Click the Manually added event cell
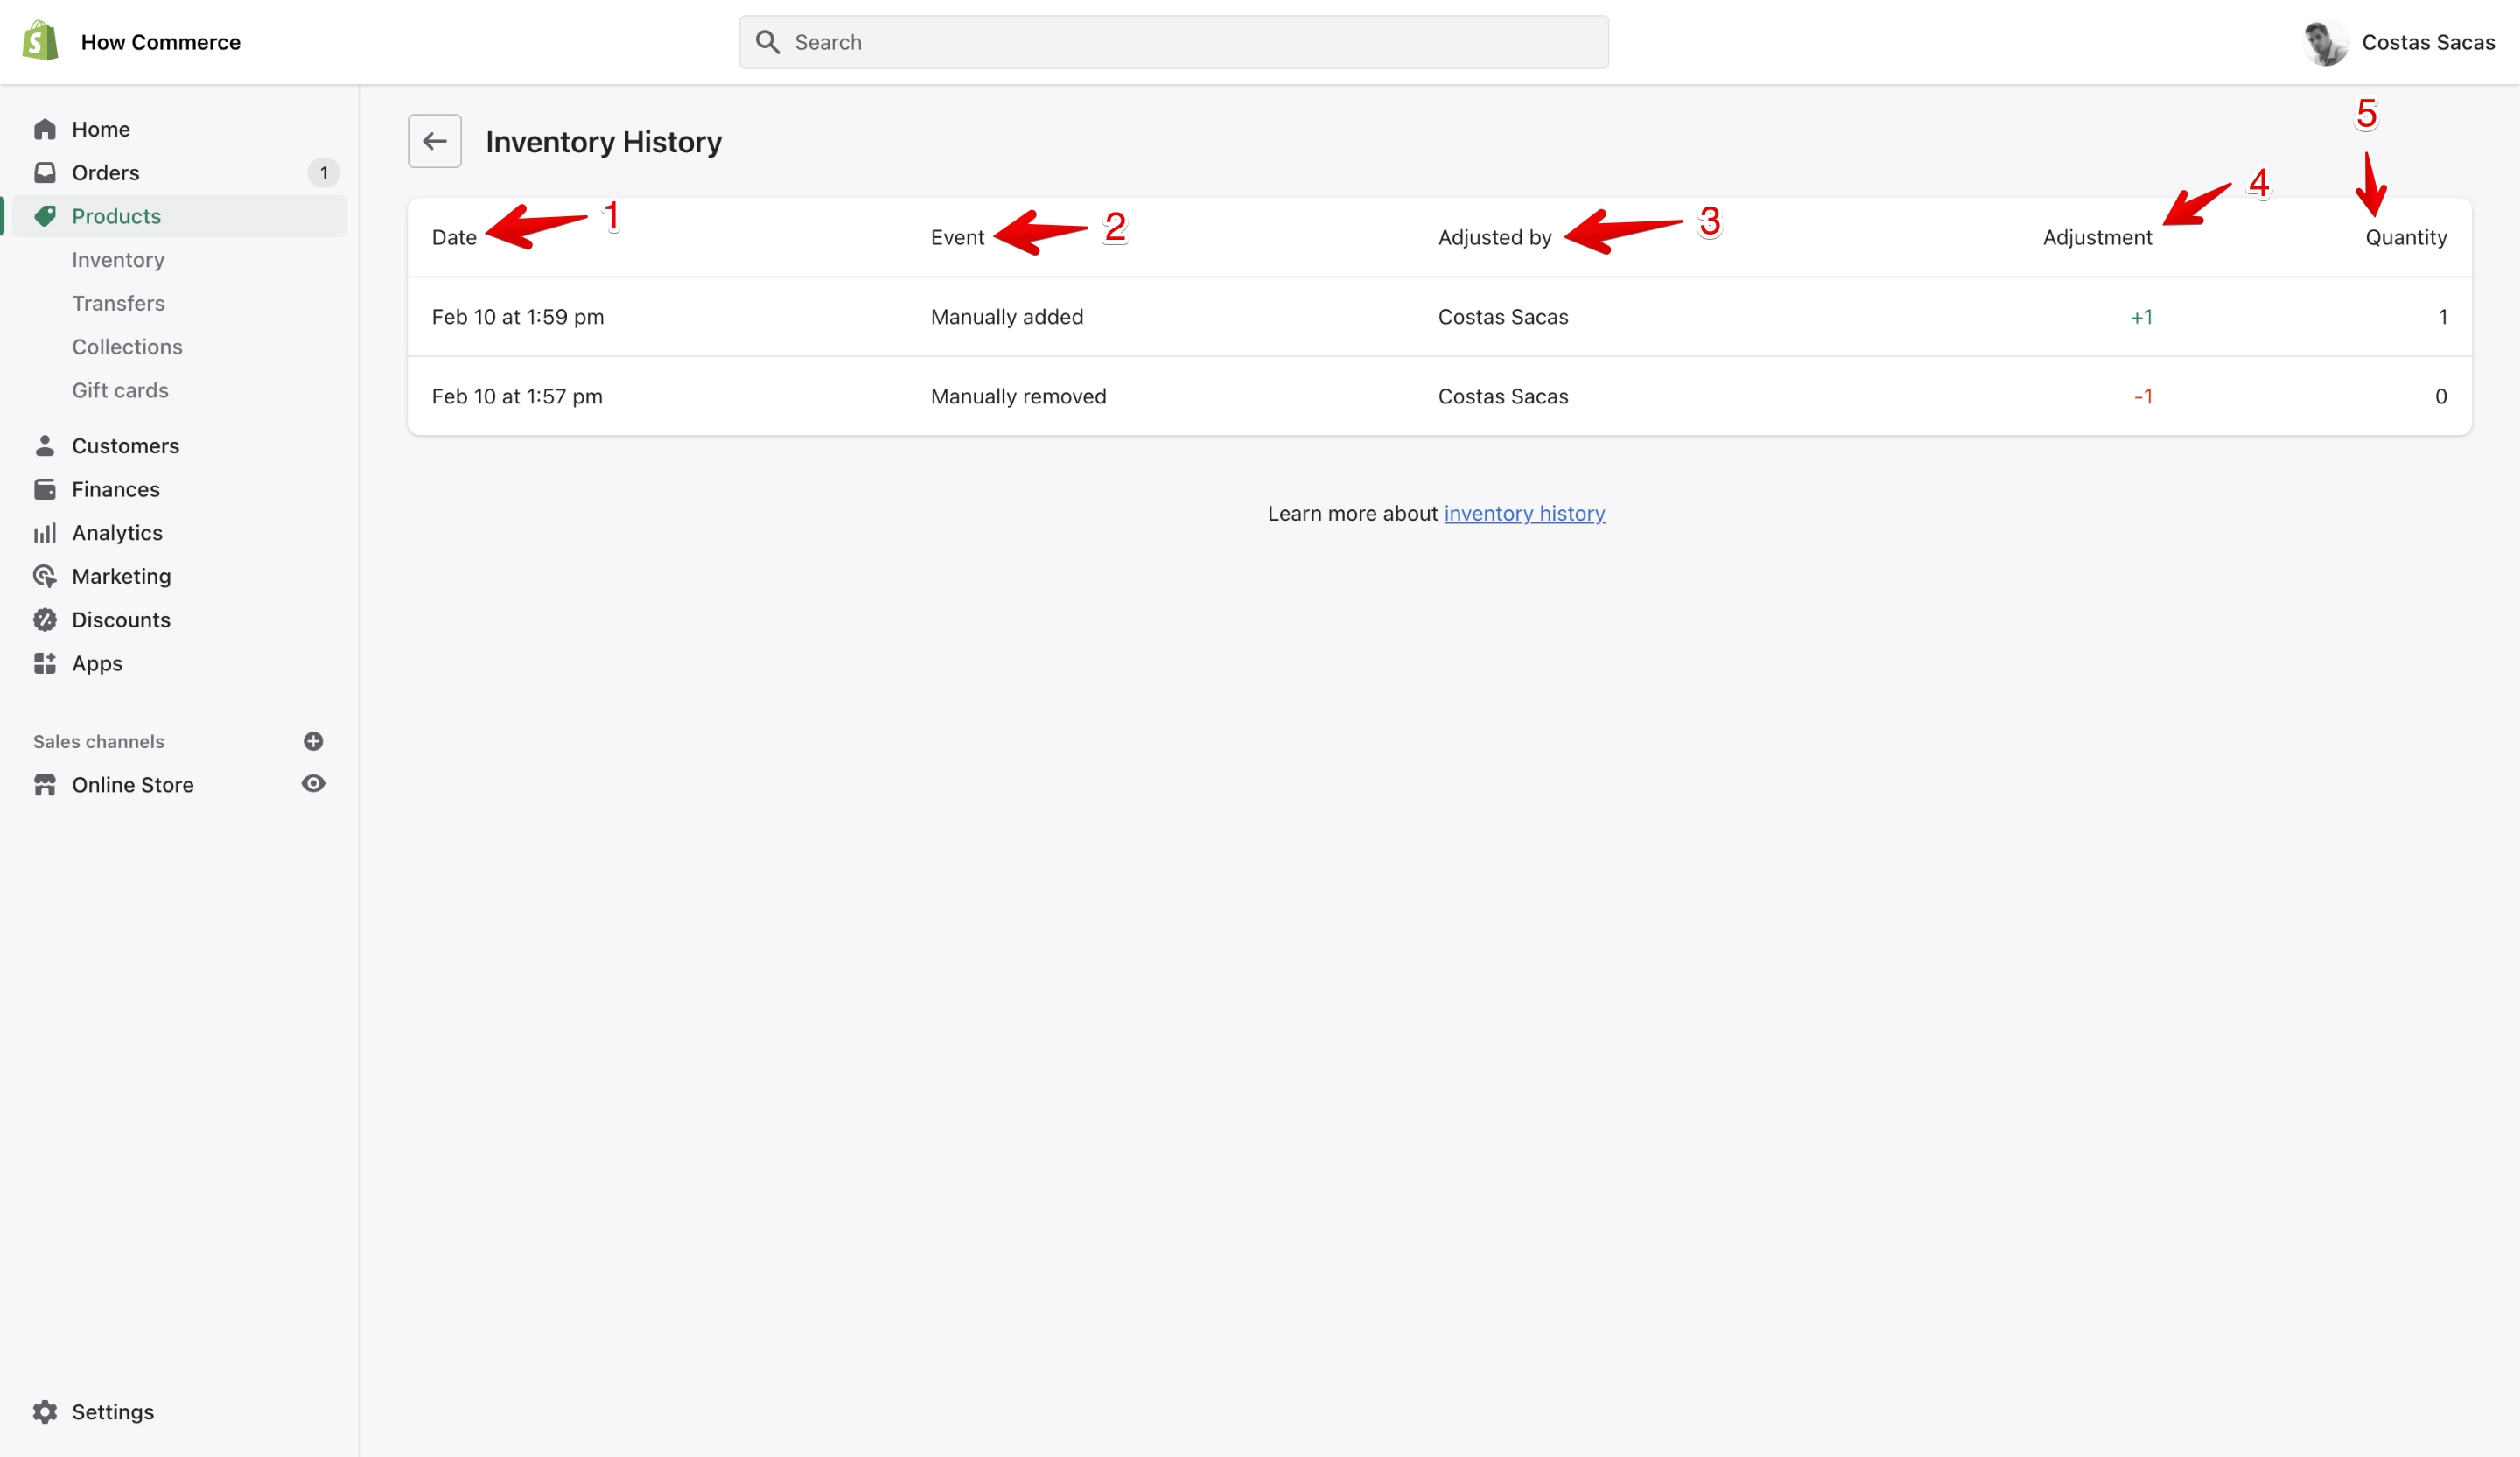 click(1007, 317)
